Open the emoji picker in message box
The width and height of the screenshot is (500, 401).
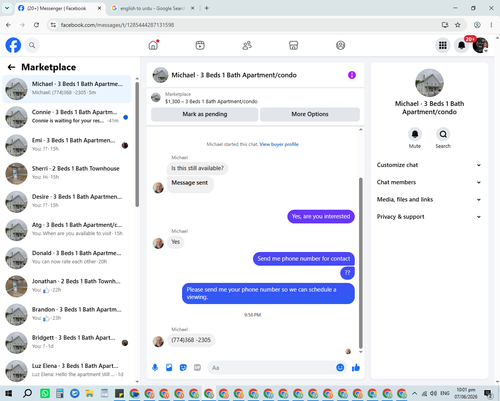[x=340, y=367]
